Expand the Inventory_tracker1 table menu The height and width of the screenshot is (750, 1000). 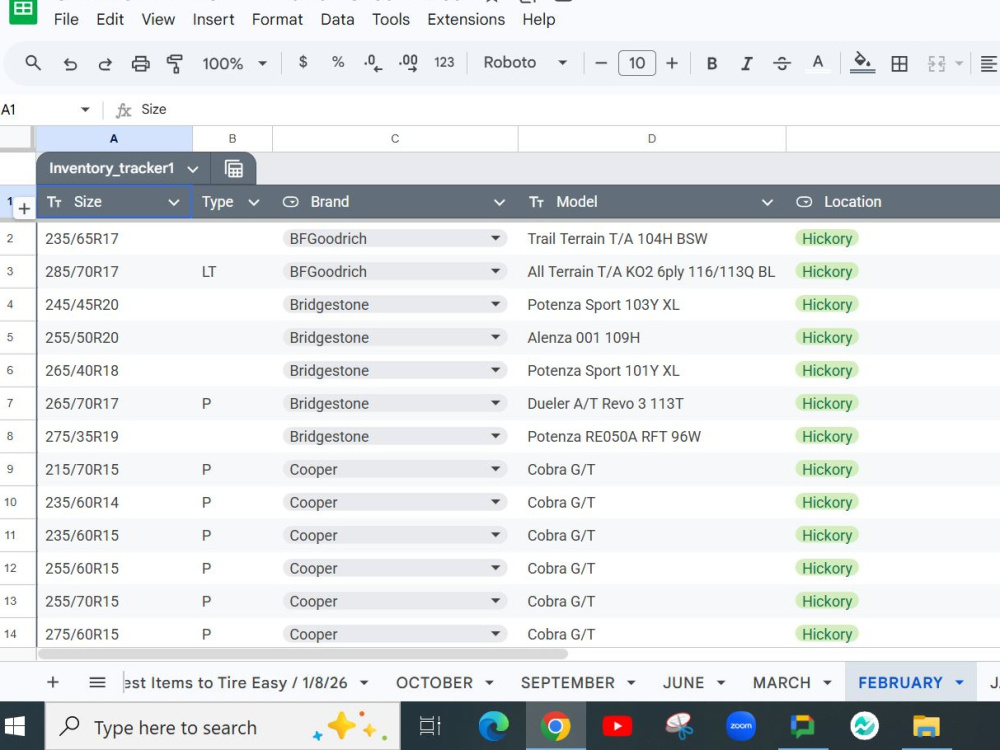click(x=193, y=169)
